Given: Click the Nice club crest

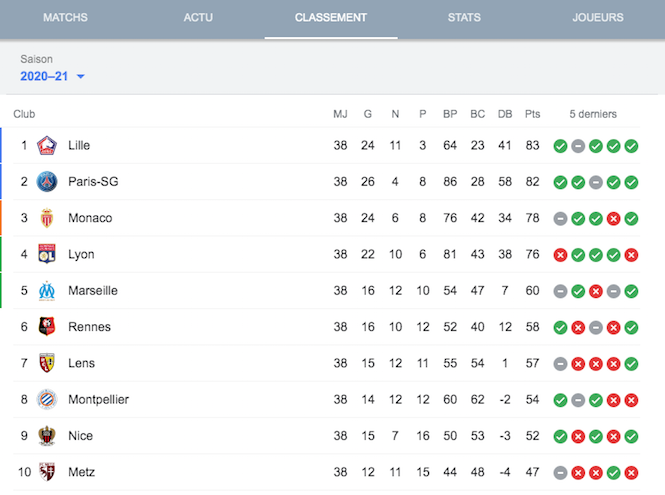Looking at the screenshot, I should point(47,436).
